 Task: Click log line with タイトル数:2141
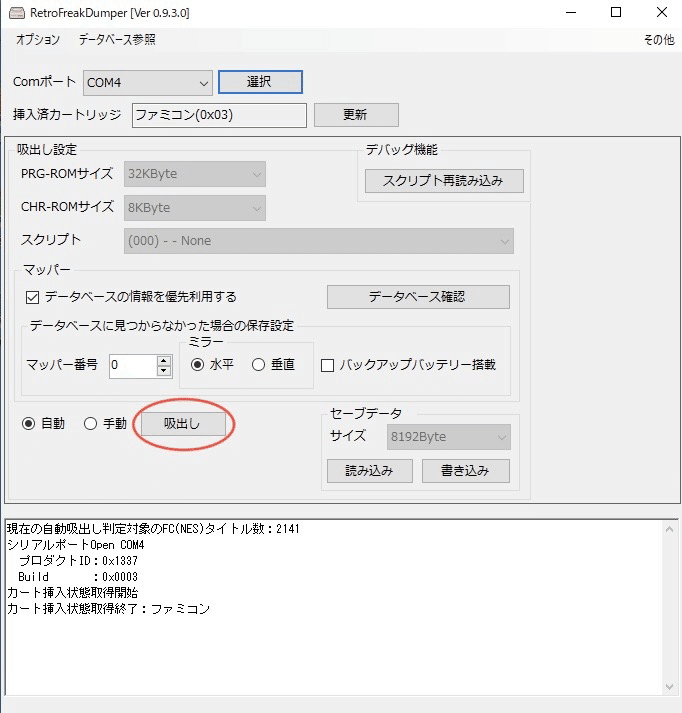point(153,529)
